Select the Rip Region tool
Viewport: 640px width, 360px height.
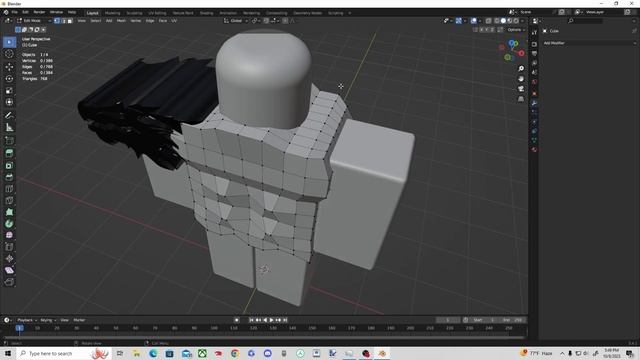click(9, 282)
